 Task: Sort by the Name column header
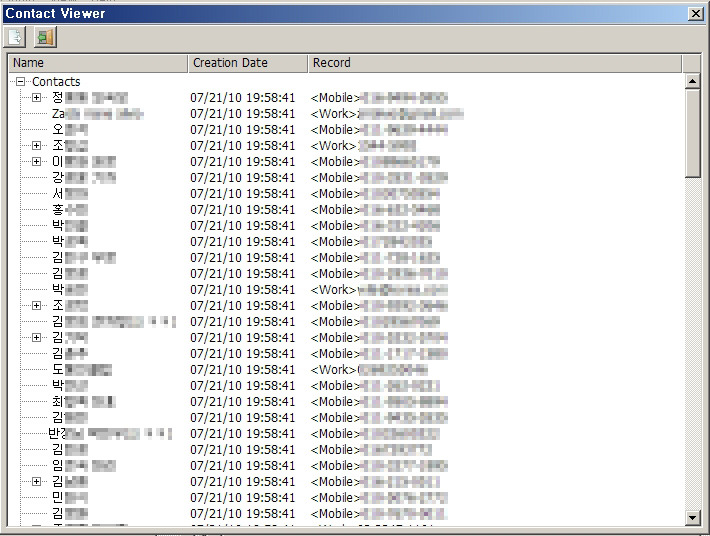pos(97,63)
